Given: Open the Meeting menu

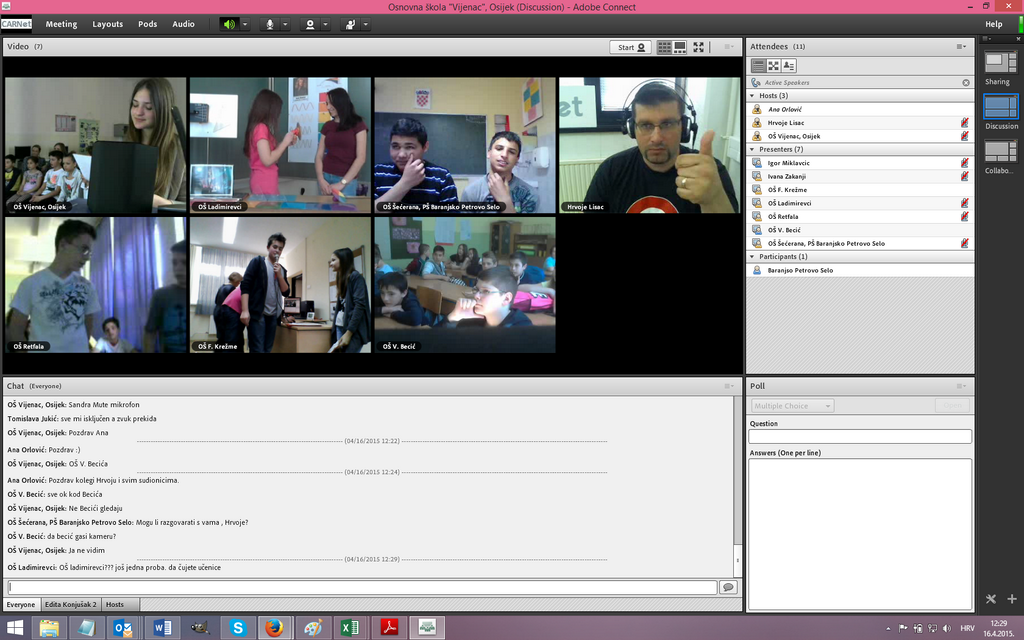Looking at the screenshot, I should (61, 24).
